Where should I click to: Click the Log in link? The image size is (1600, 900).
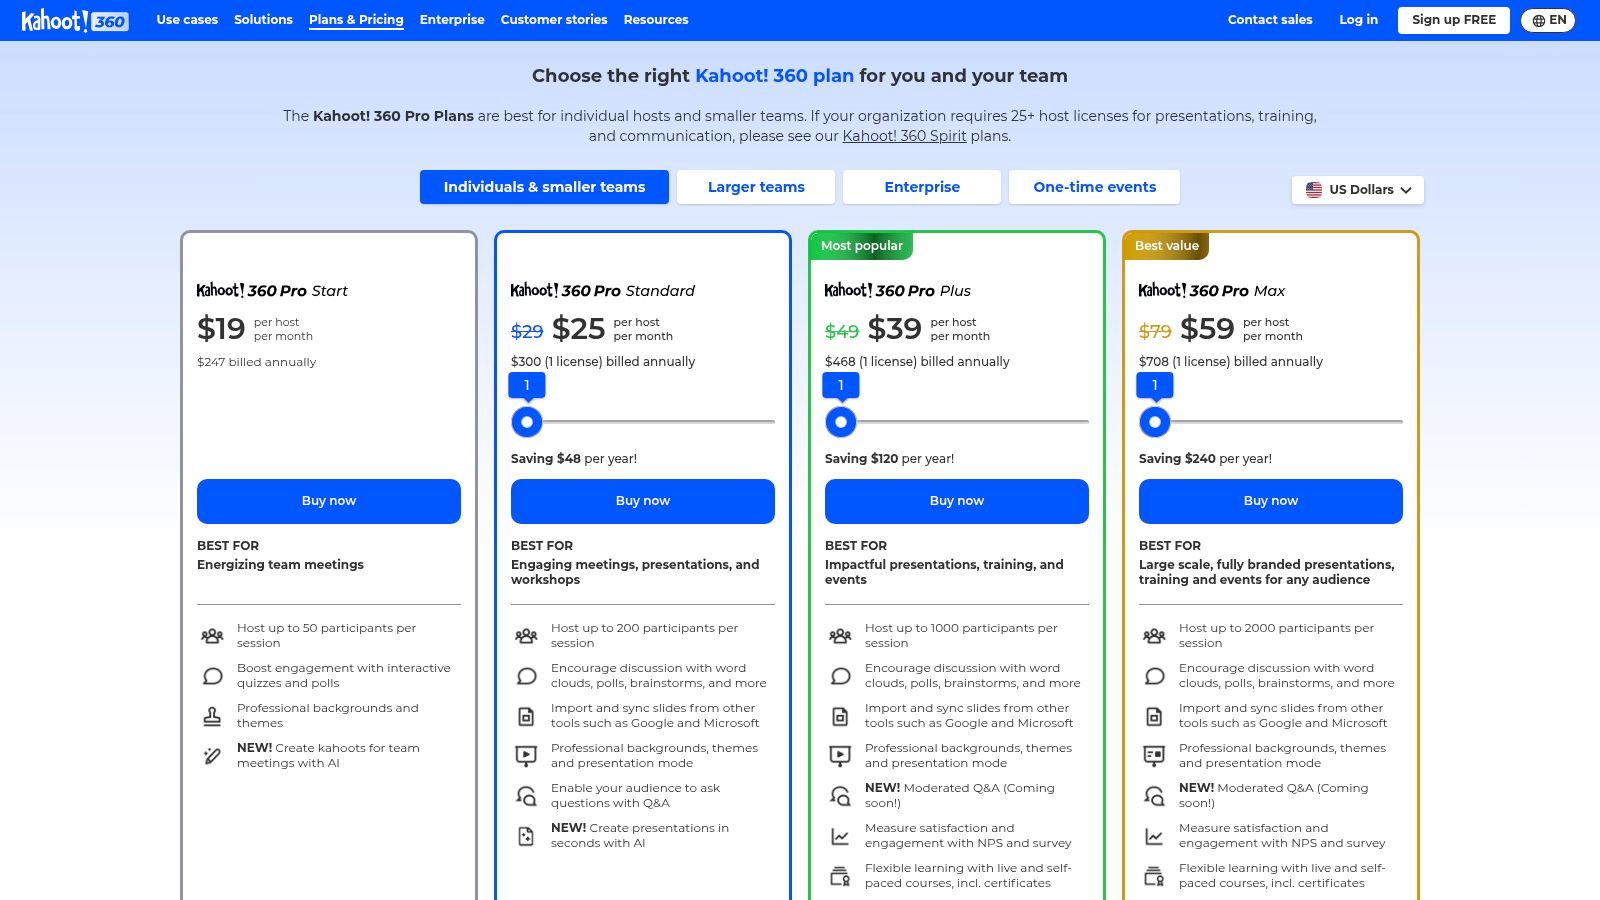[x=1358, y=20]
